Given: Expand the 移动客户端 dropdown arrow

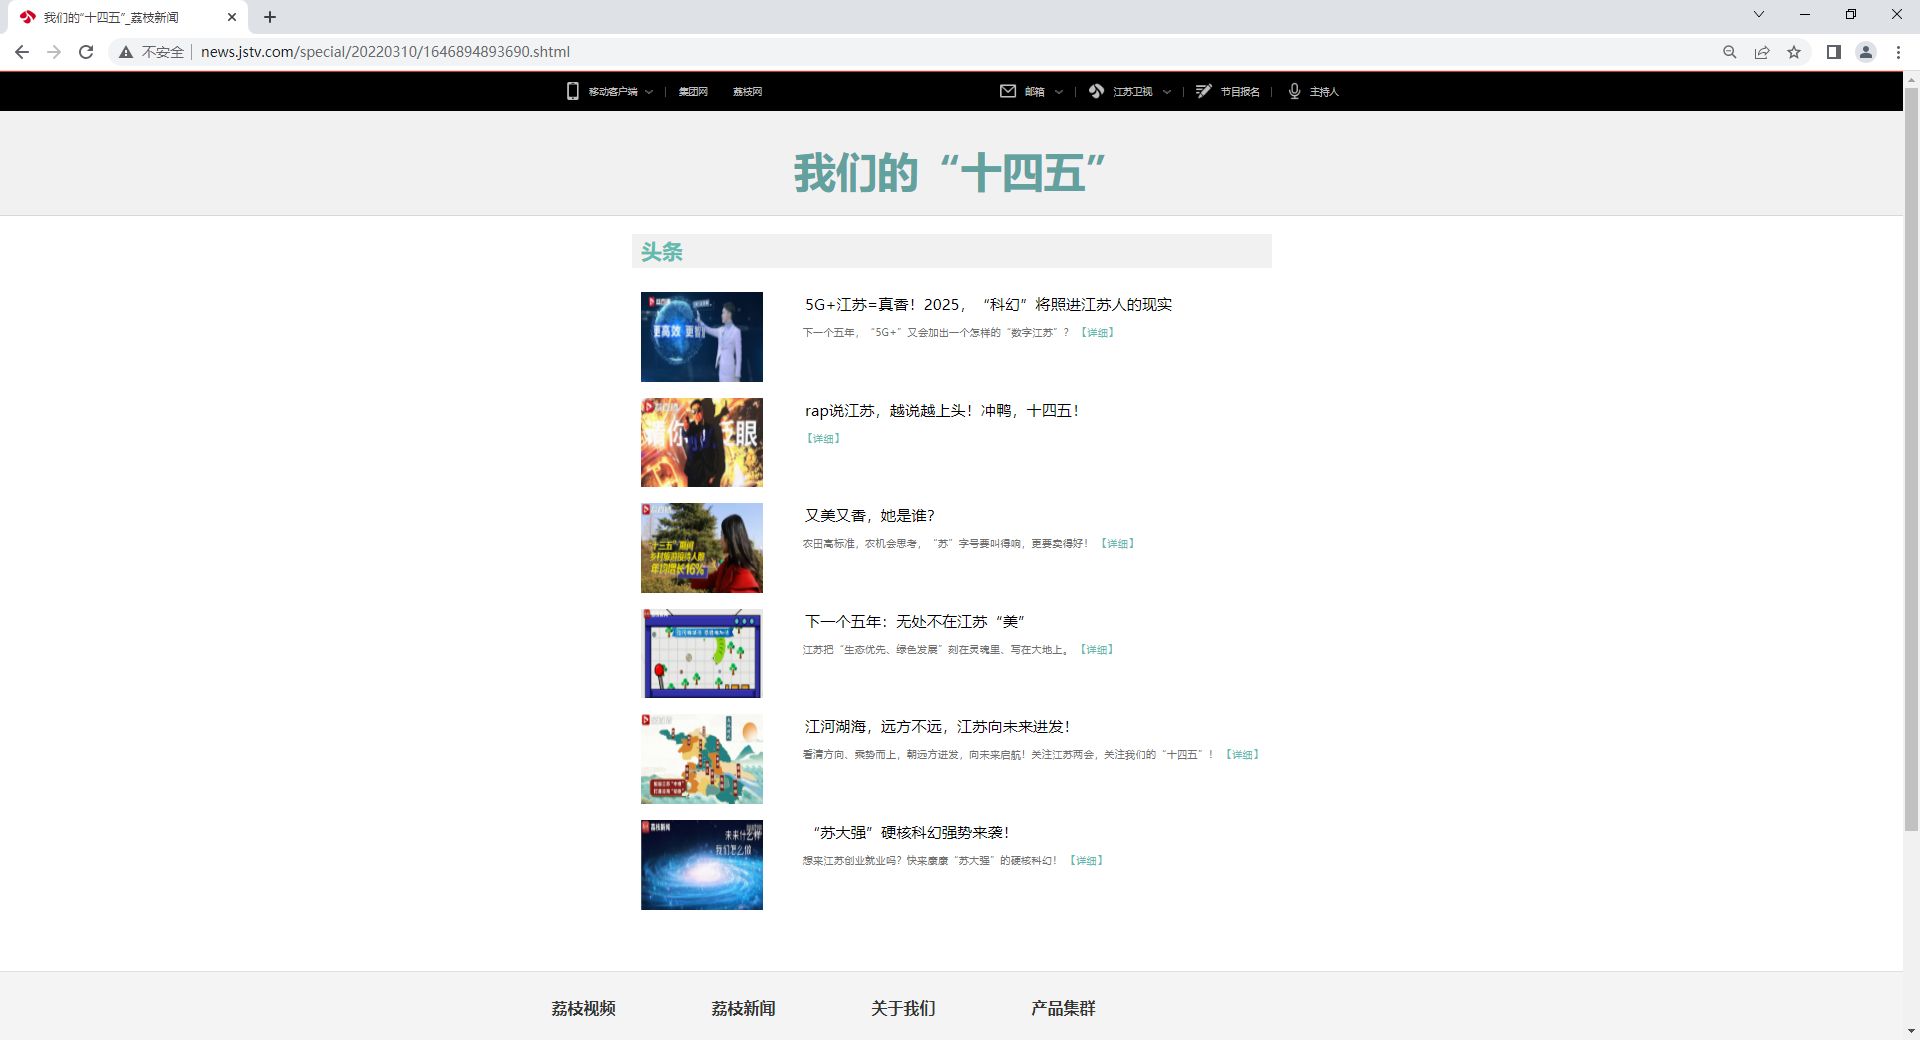Looking at the screenshot, I should click(649, 92).
